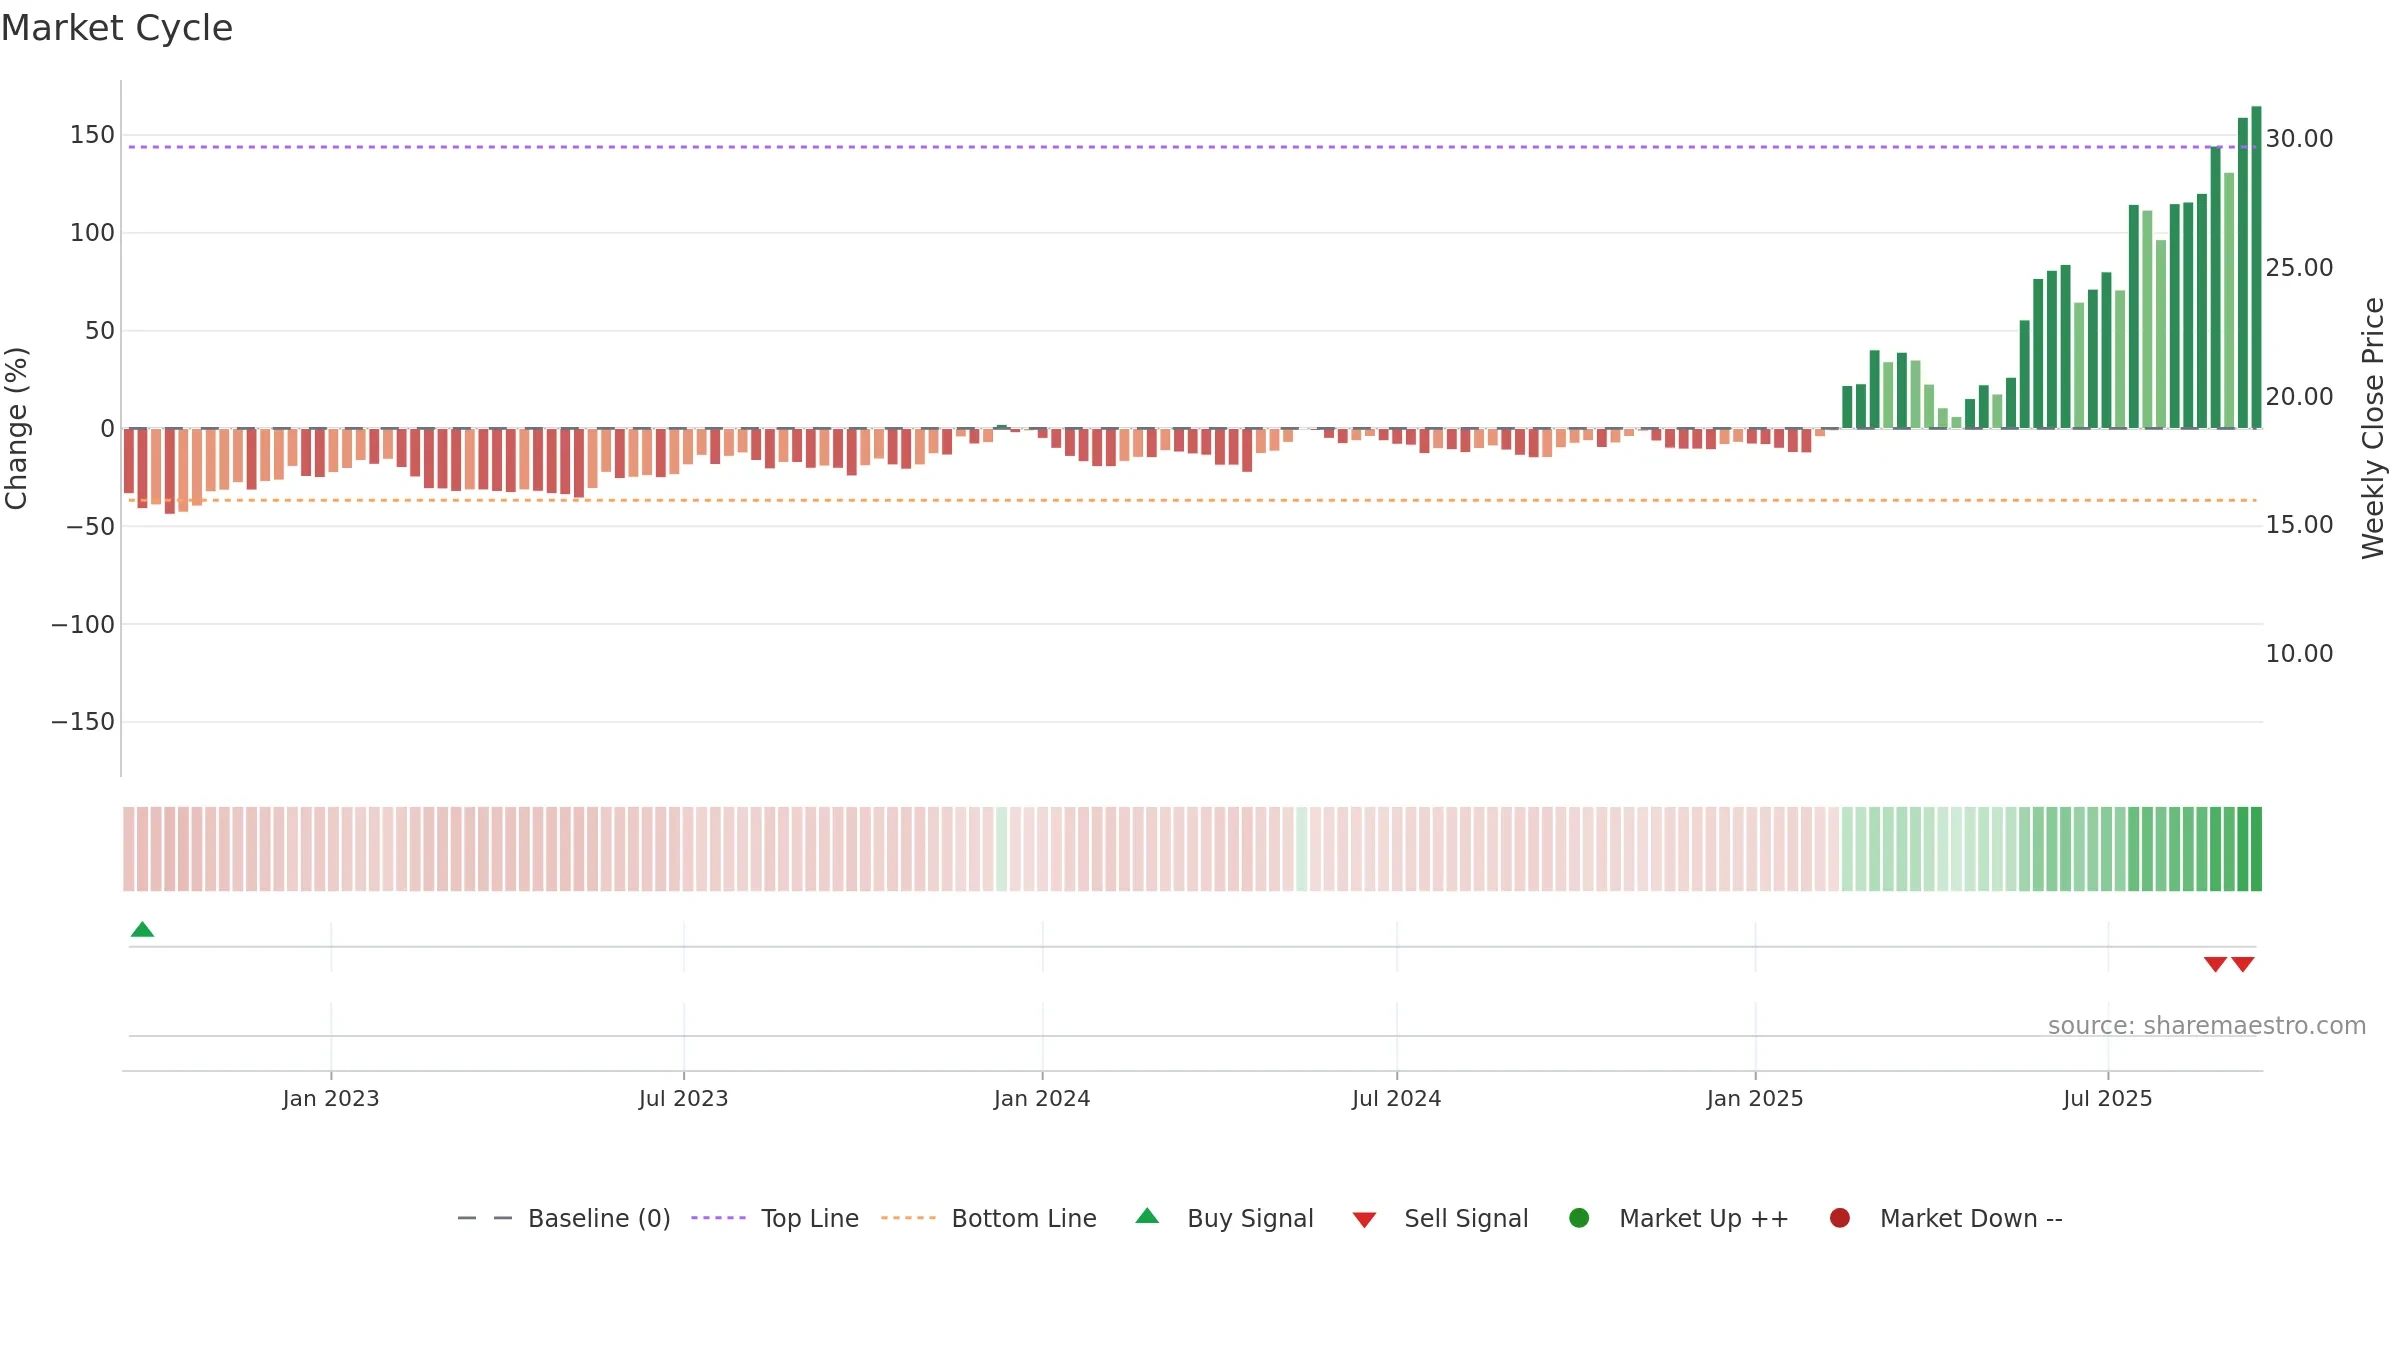Click the −50 tick on Change axis
The height and width of the screenshot is (1350, 2400).
[x=90, y=527]
